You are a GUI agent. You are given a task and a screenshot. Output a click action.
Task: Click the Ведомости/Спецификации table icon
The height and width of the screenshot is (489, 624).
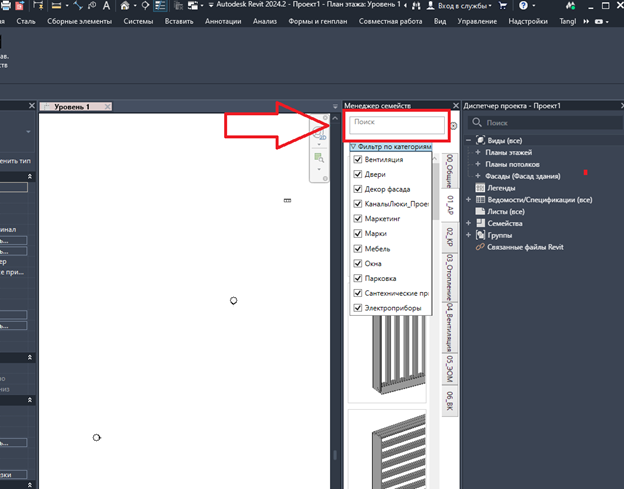click(x=480, y=199)
